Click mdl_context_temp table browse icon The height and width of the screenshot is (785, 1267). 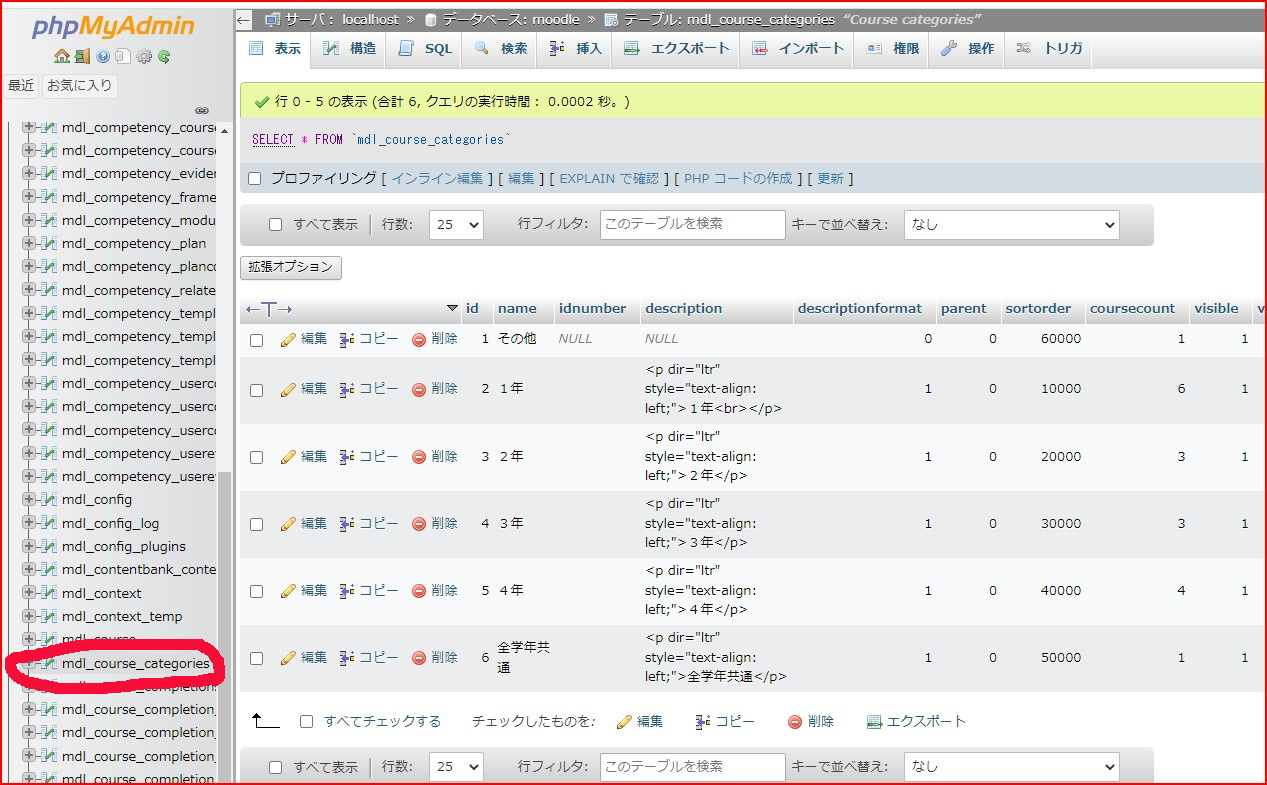click(x=49, y=616)
